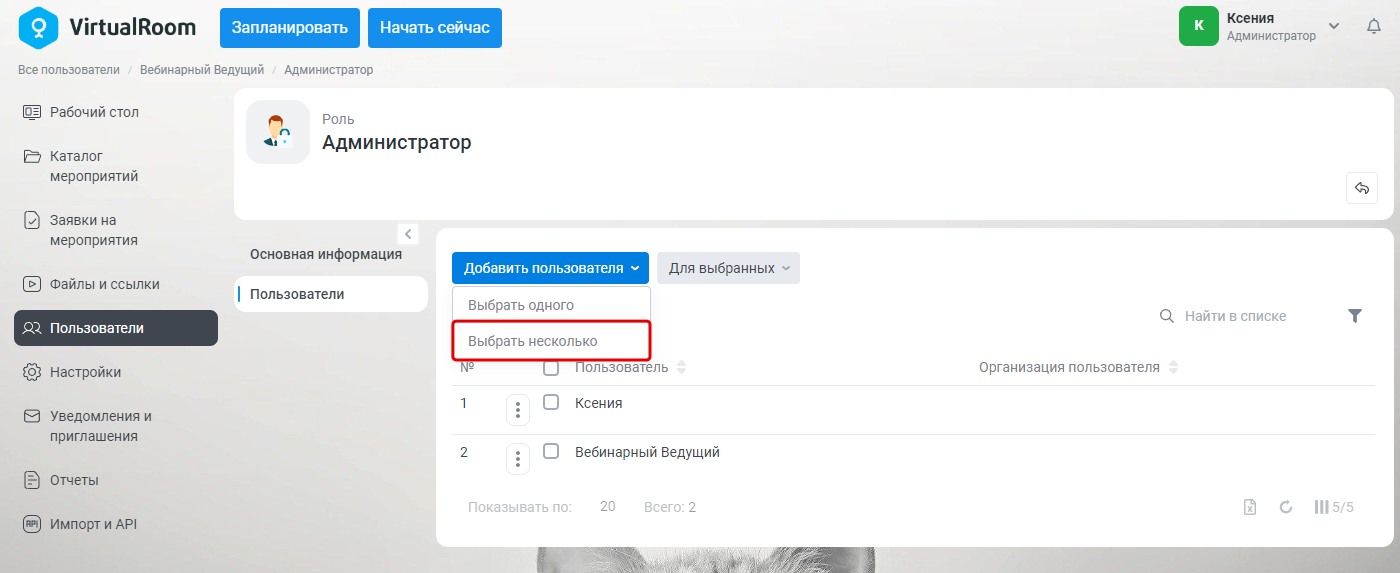Viewport: 1400px width, 573px height.
Task: Open Отчеты in the sidebar
Action: (x=116, y=480)
